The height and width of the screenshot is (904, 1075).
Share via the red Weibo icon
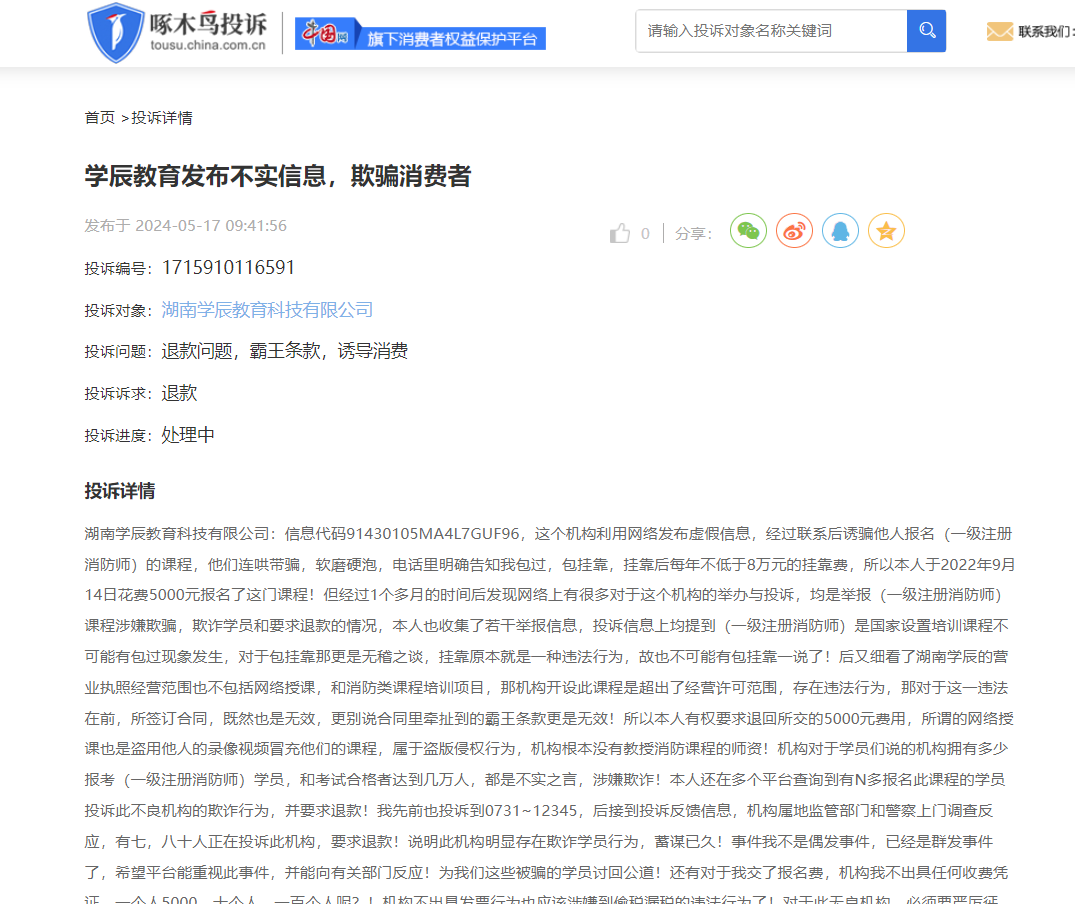click(x=794, y=231)
